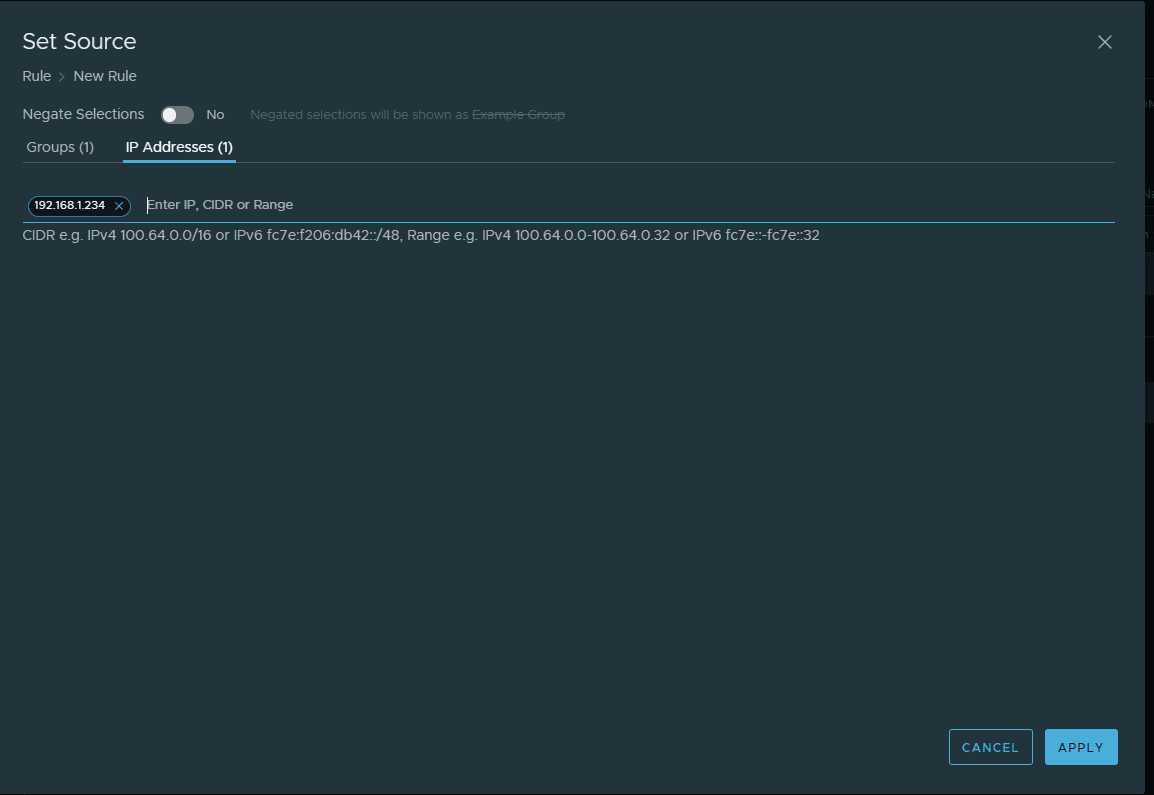
Task: Toggle the Negate Selections switch
Action: (x=178, y=115)
